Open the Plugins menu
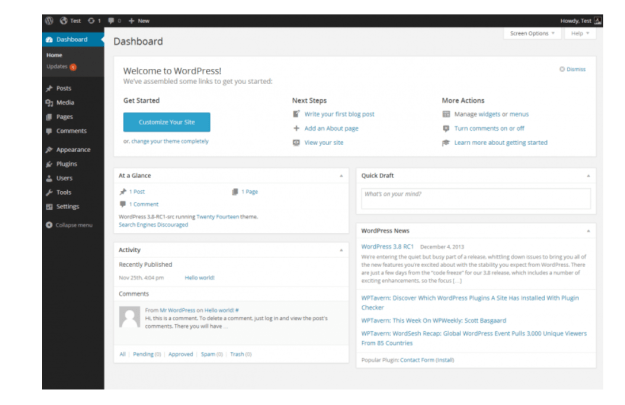The height and width of the screenshot is (405, 625). (67, 164)
